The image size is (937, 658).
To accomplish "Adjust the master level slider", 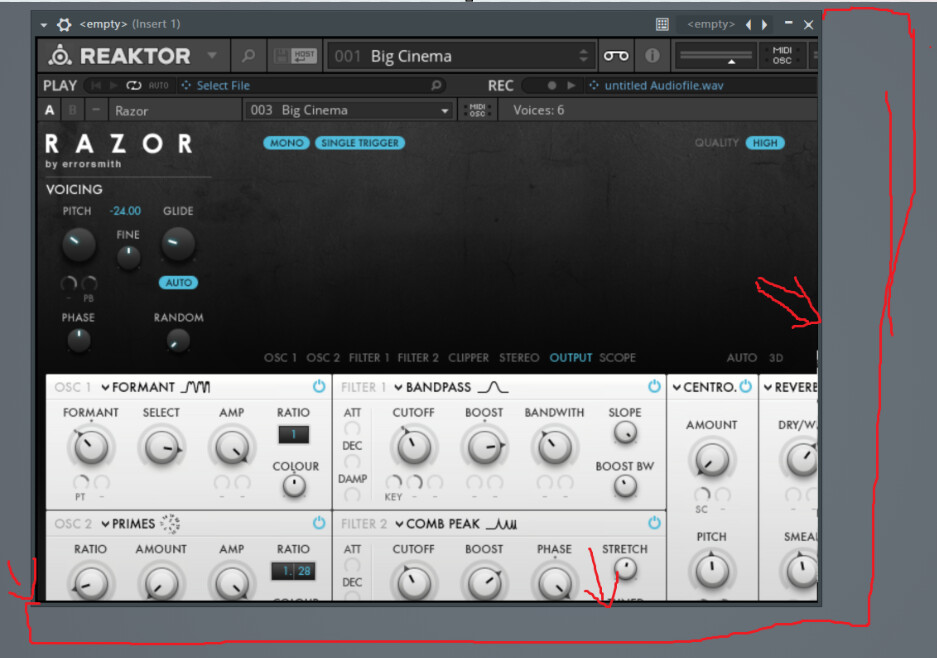I will tap(715, 56).
